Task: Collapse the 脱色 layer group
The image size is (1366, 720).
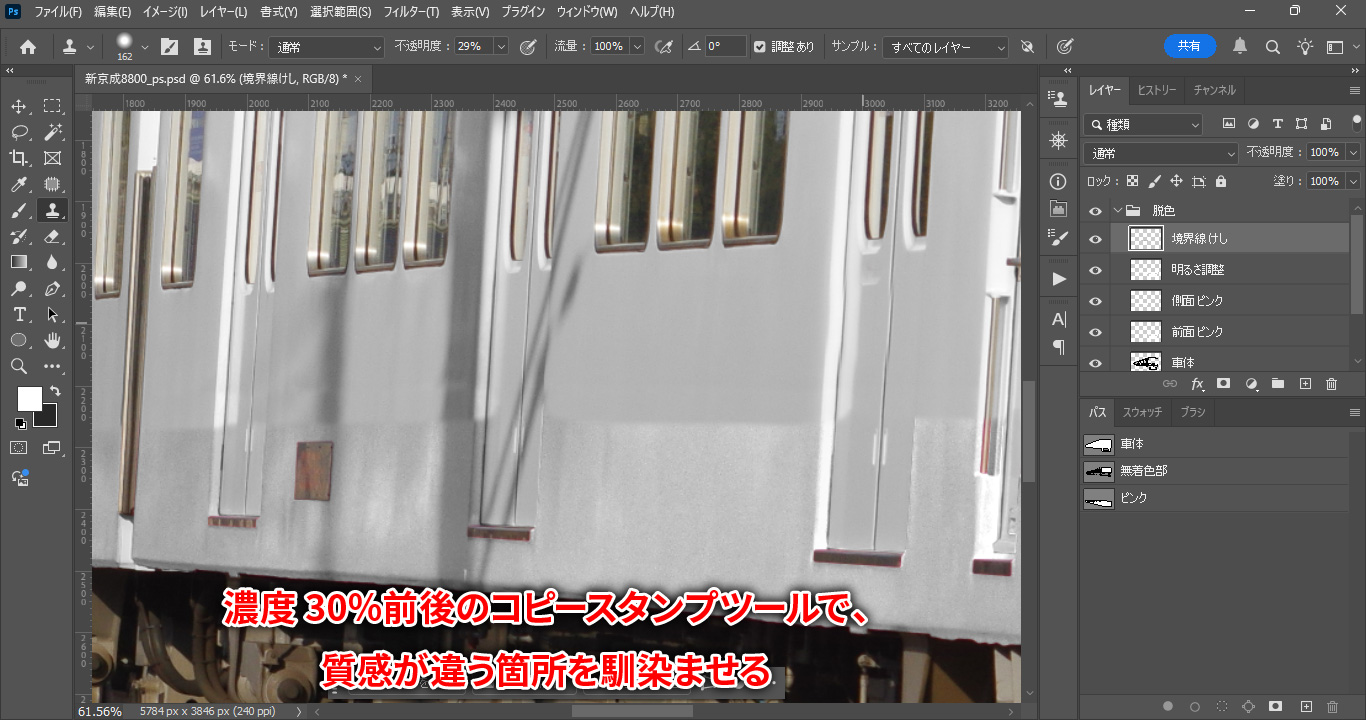Action: [1117, 211]
